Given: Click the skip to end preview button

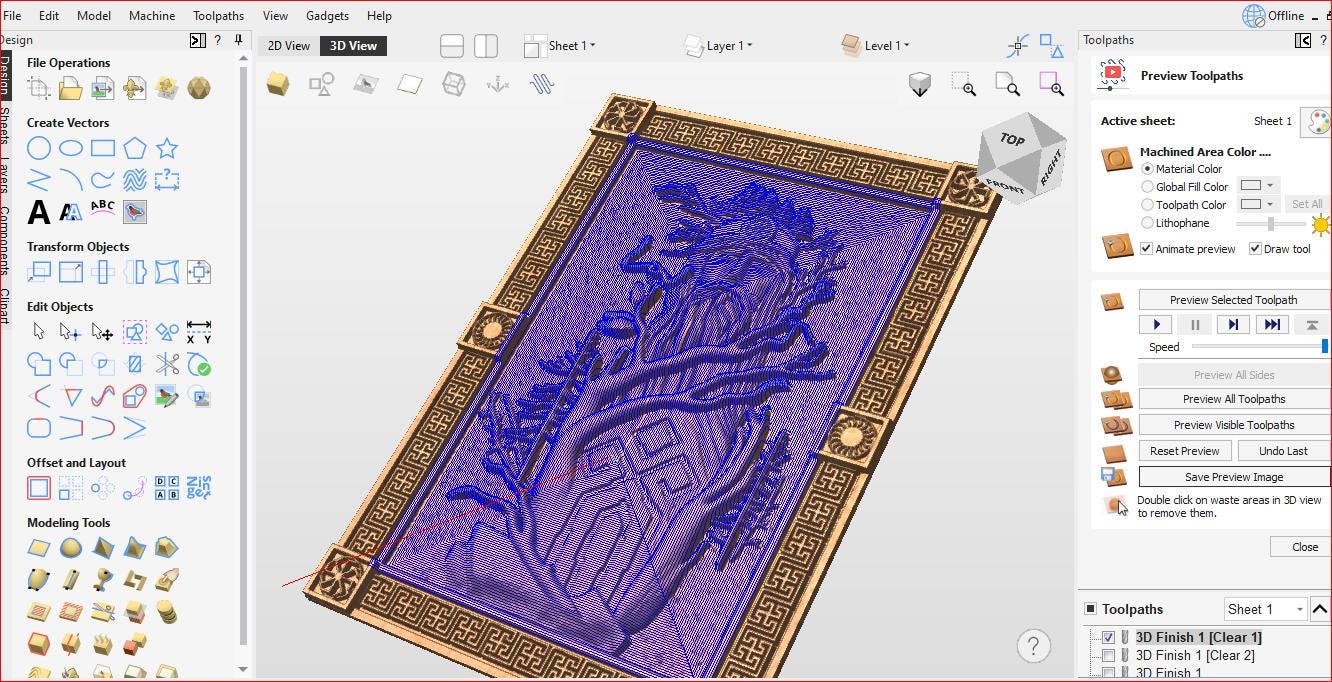Looking at the screenshot, I should 1272,325.
